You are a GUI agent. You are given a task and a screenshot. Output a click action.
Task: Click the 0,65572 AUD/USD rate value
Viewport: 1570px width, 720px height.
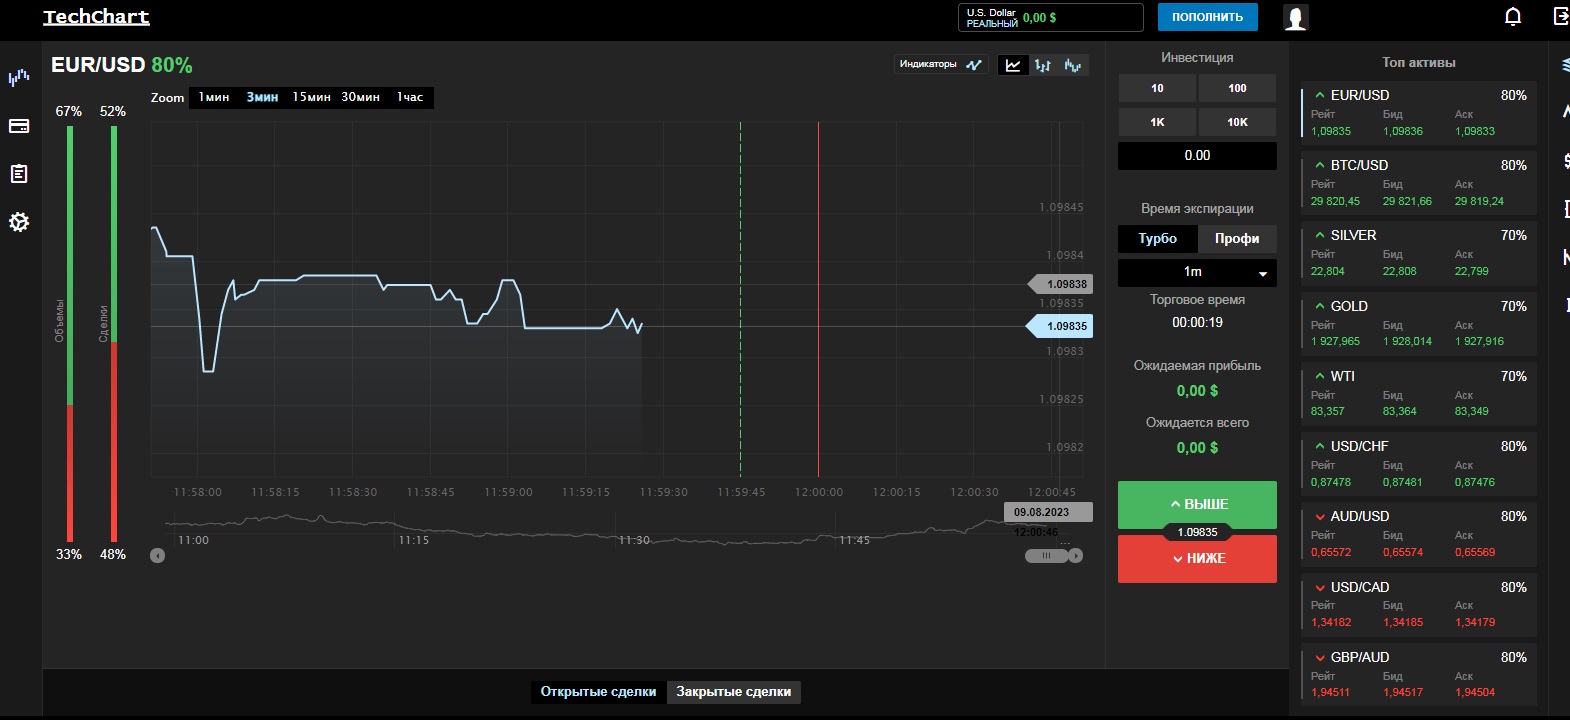pos(1331,552)
